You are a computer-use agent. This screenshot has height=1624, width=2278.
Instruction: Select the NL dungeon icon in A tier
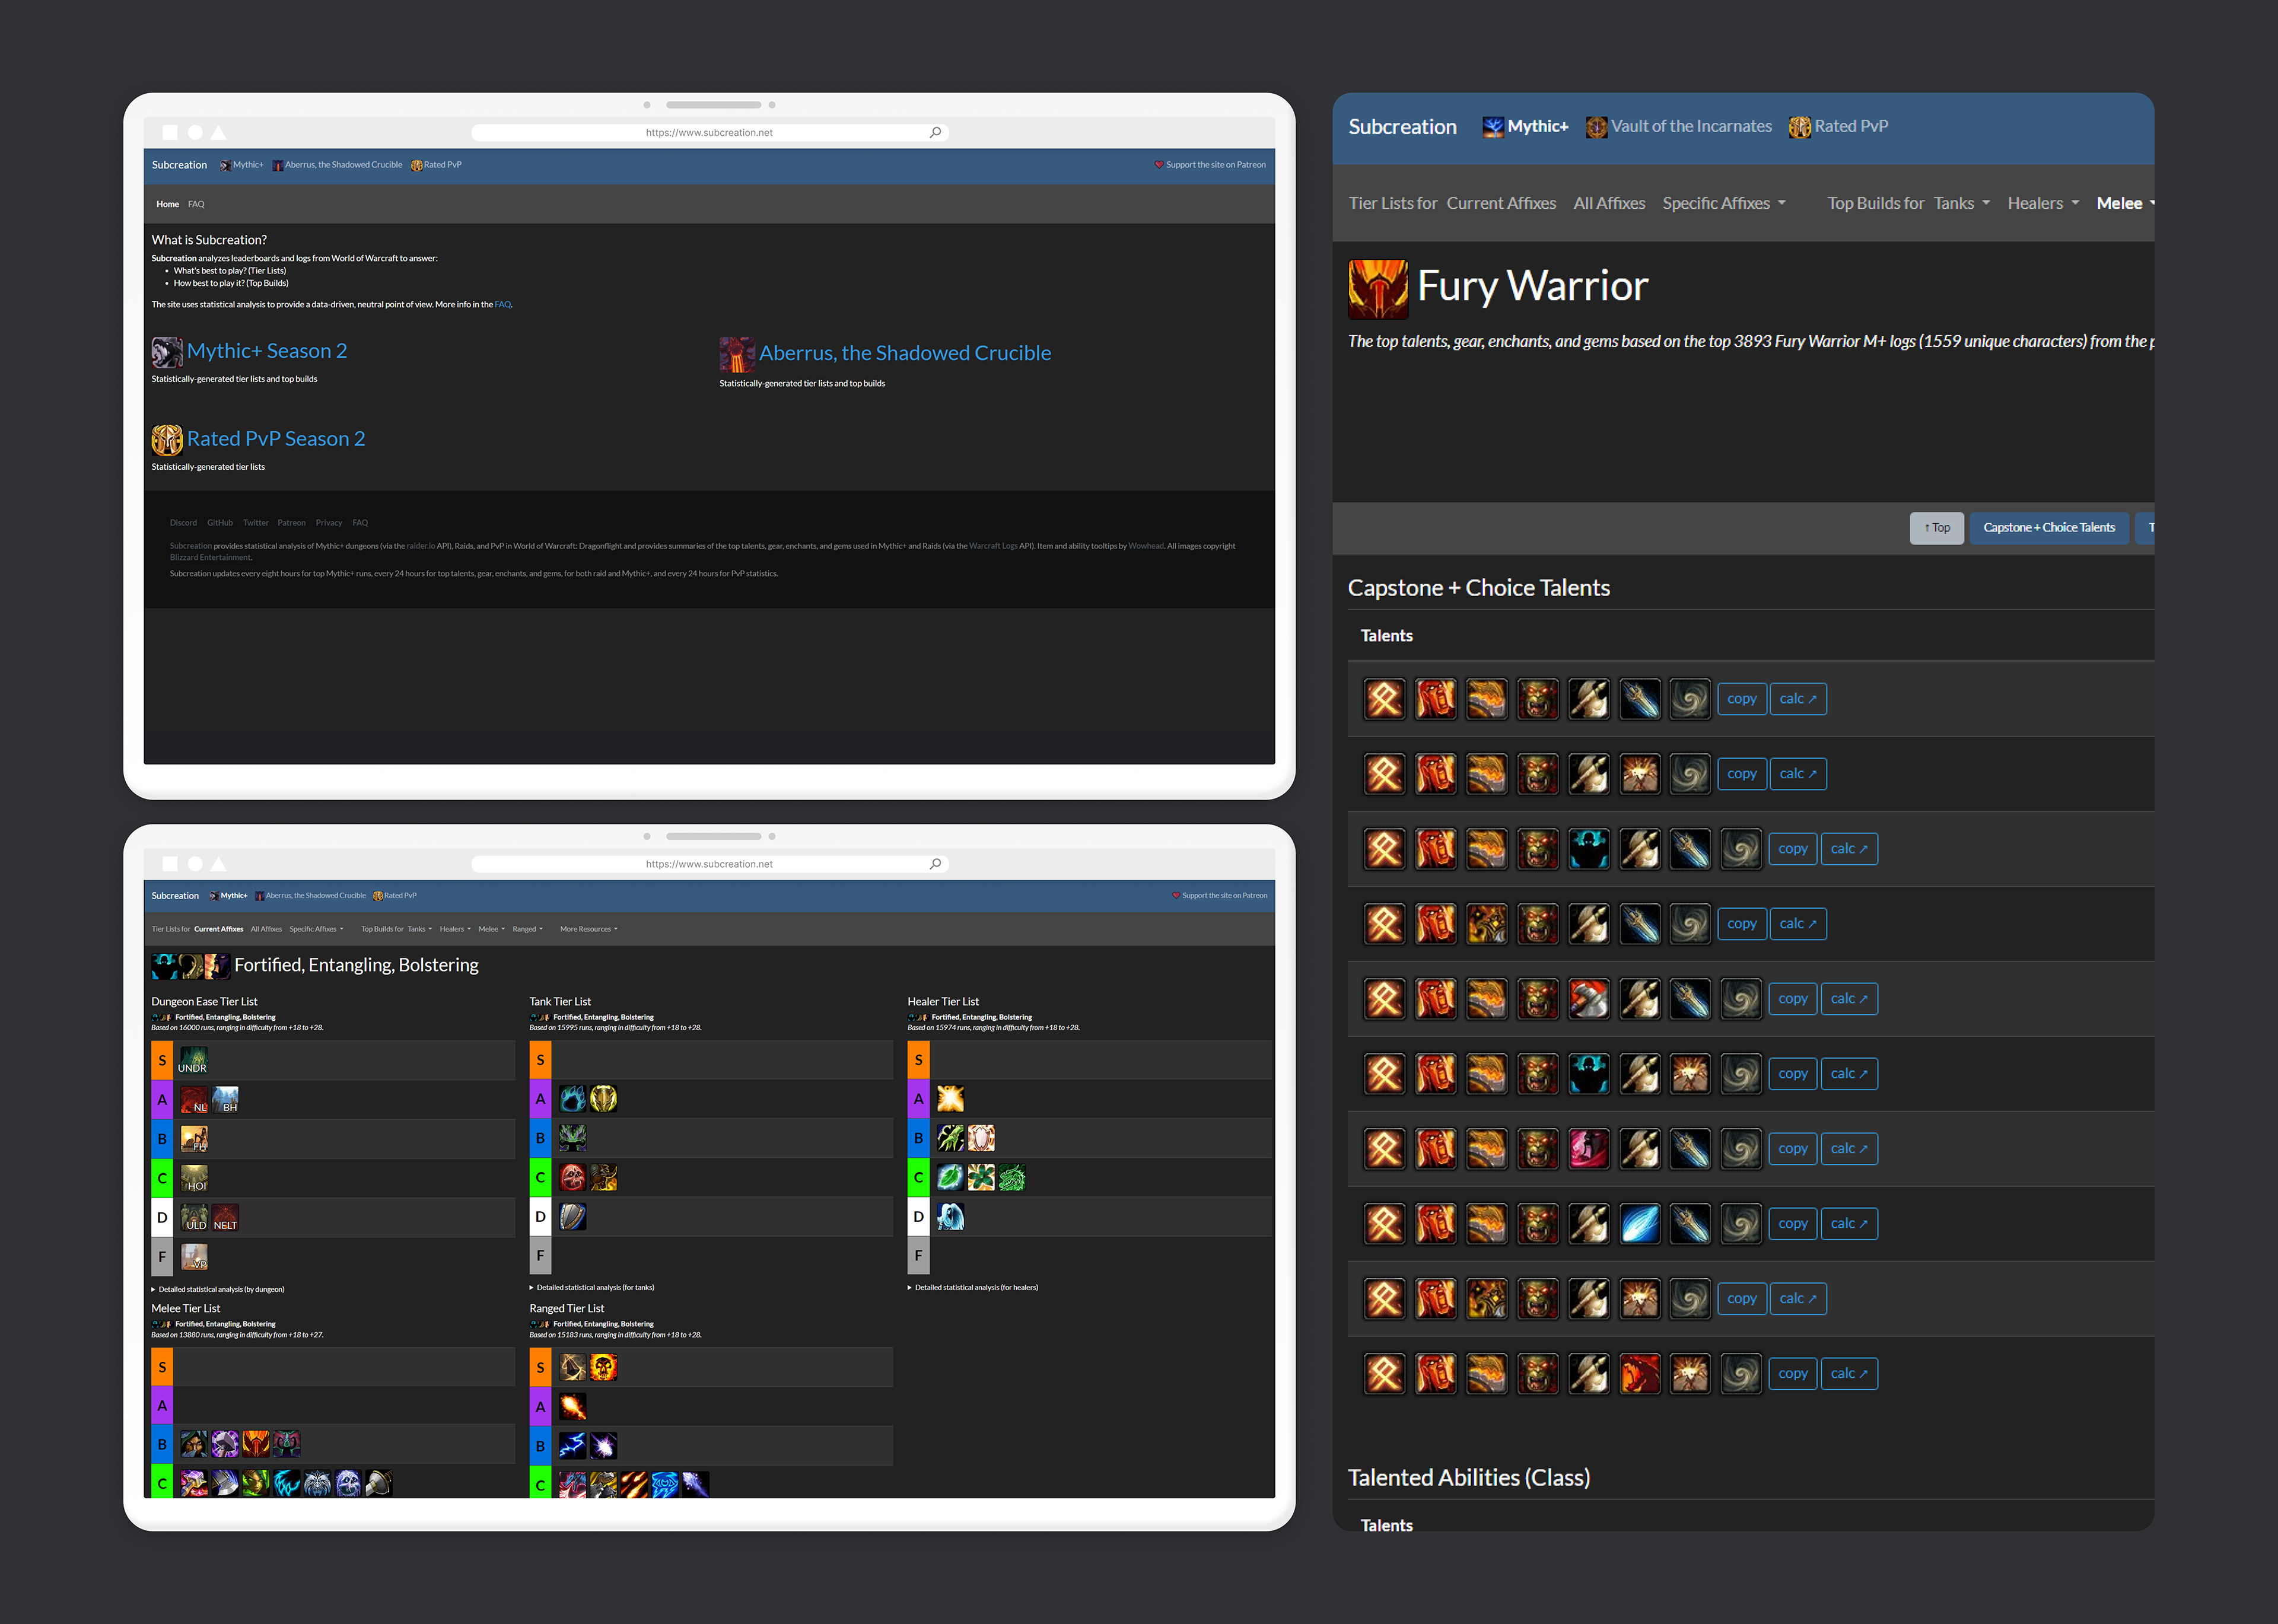(194, 1100)
